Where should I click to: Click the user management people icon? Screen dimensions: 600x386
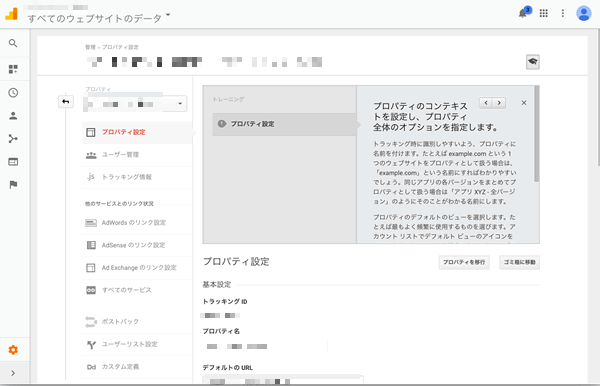[91, 155]
